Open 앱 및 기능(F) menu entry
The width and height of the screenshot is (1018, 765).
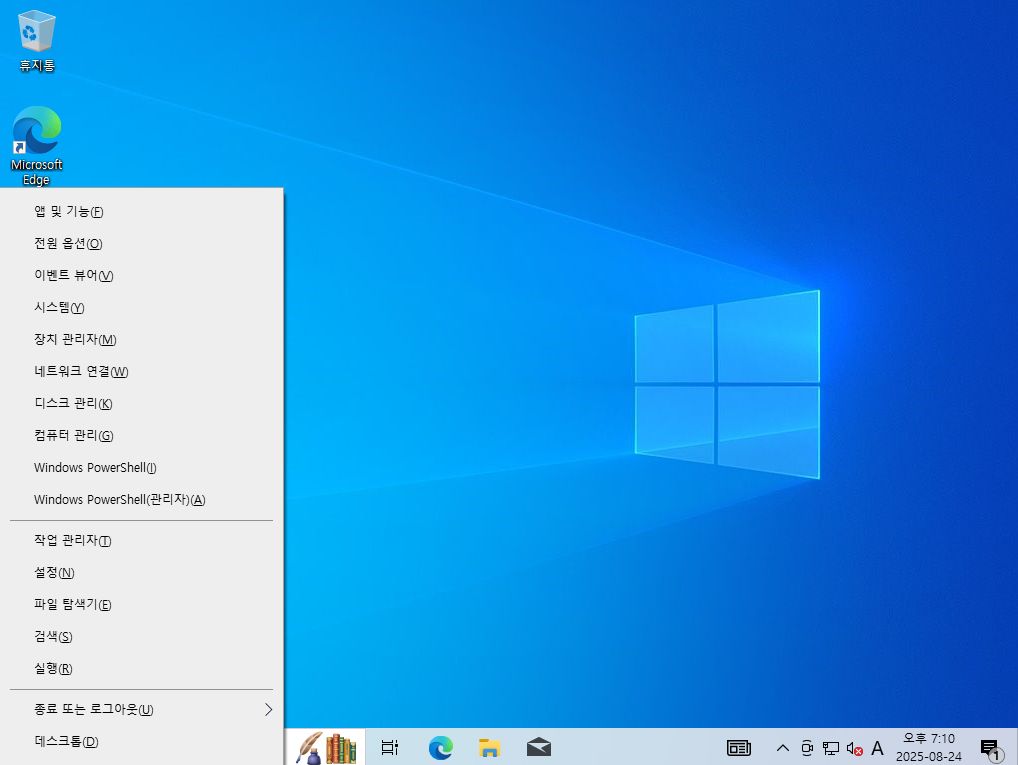142,212
